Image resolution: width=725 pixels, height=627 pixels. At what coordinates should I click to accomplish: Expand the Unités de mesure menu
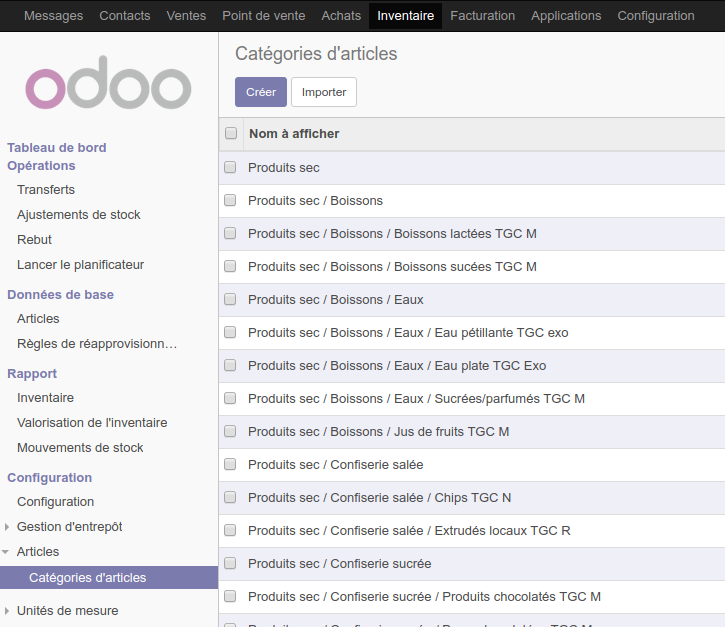pyautogui.click(x=67, y=611)
